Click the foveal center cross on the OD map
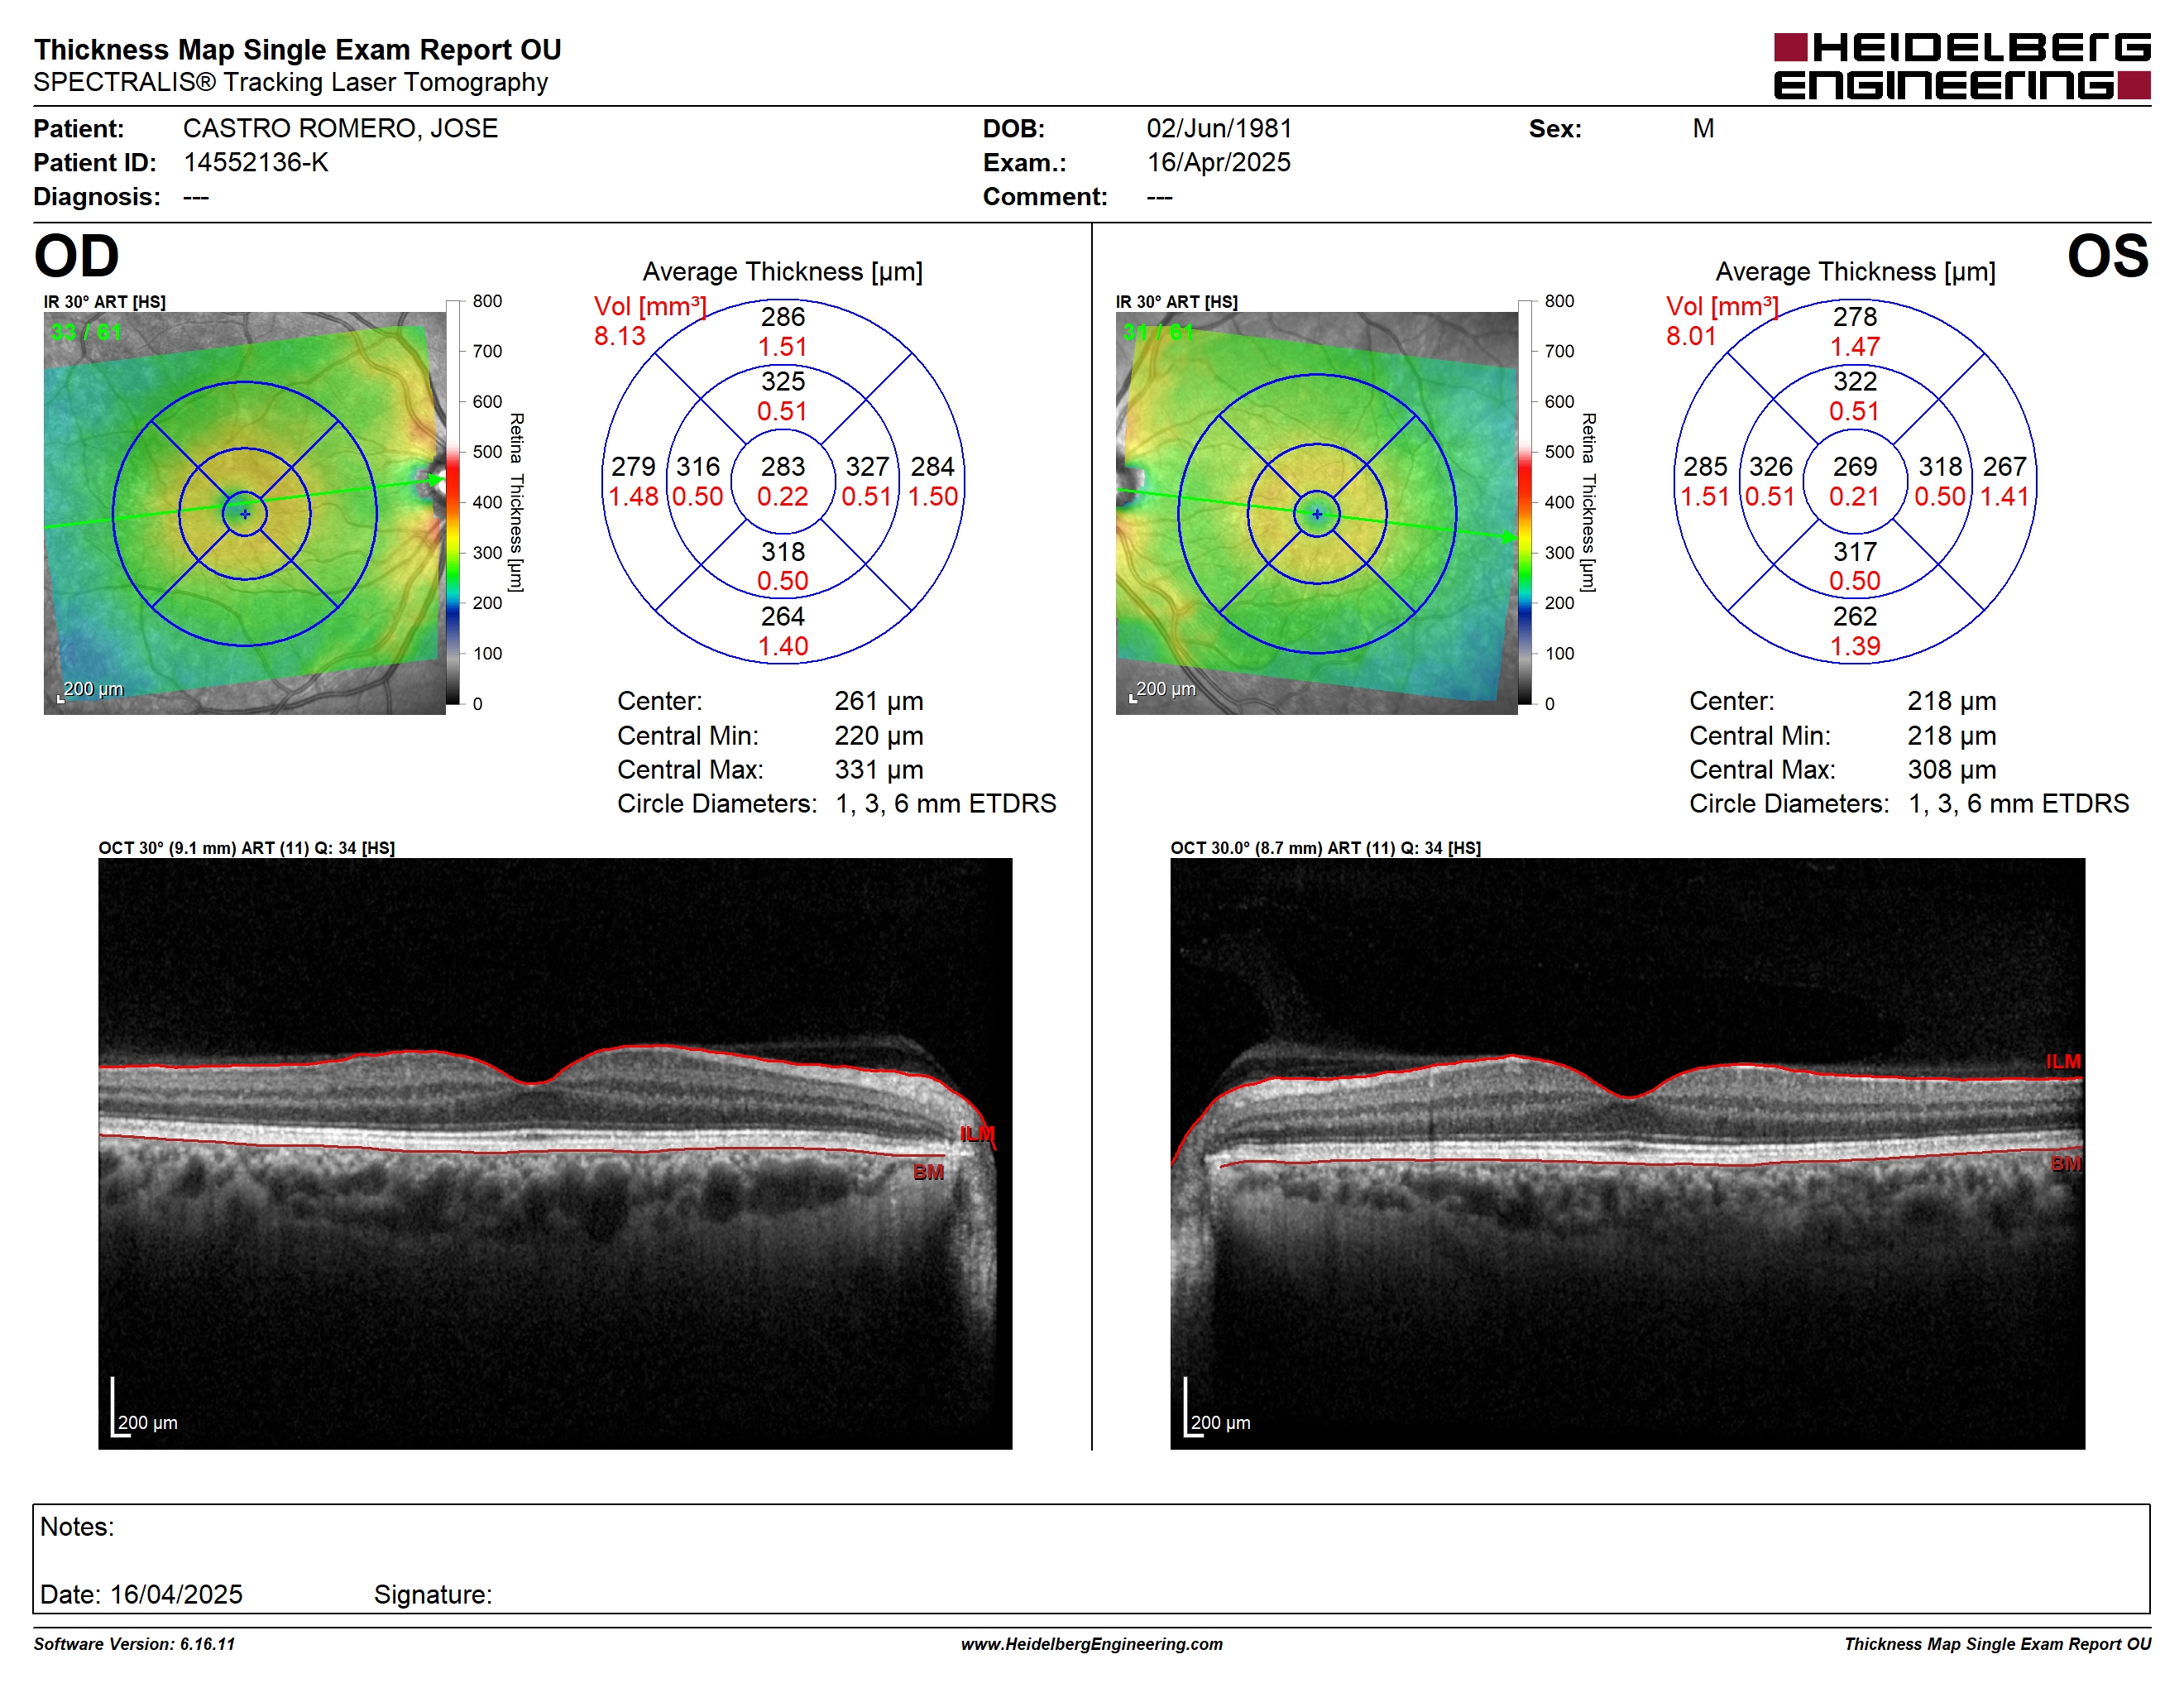Viewport: 2184px width, 1688px height. [x=245, y=514]
